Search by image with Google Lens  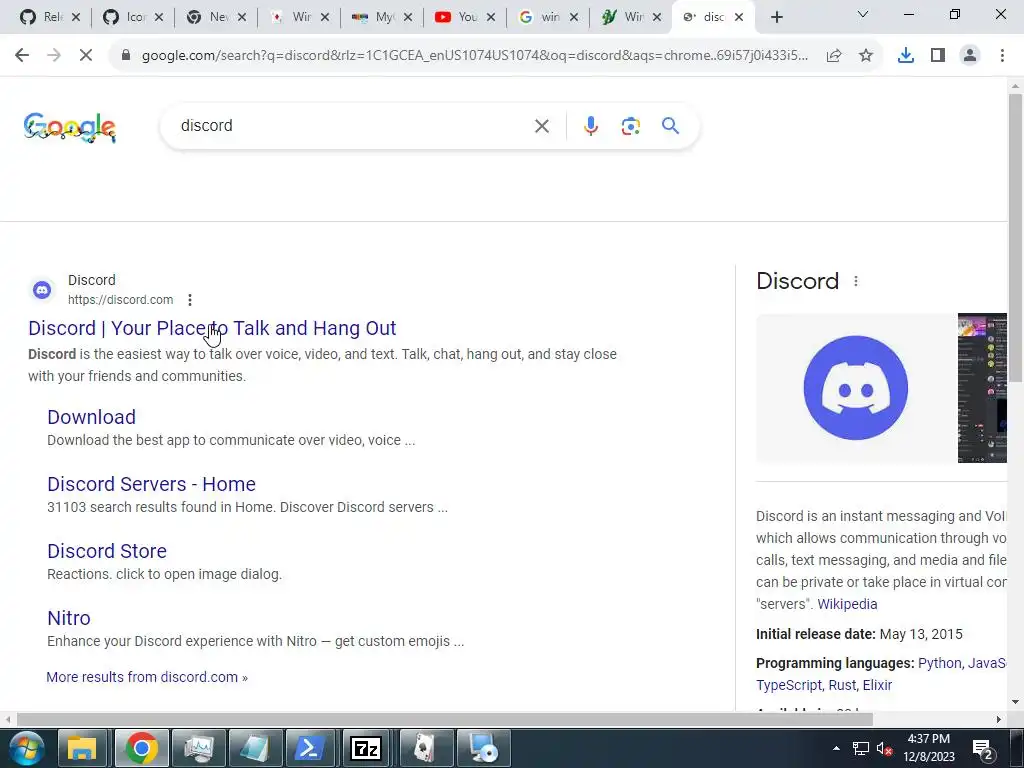[631, 126]
